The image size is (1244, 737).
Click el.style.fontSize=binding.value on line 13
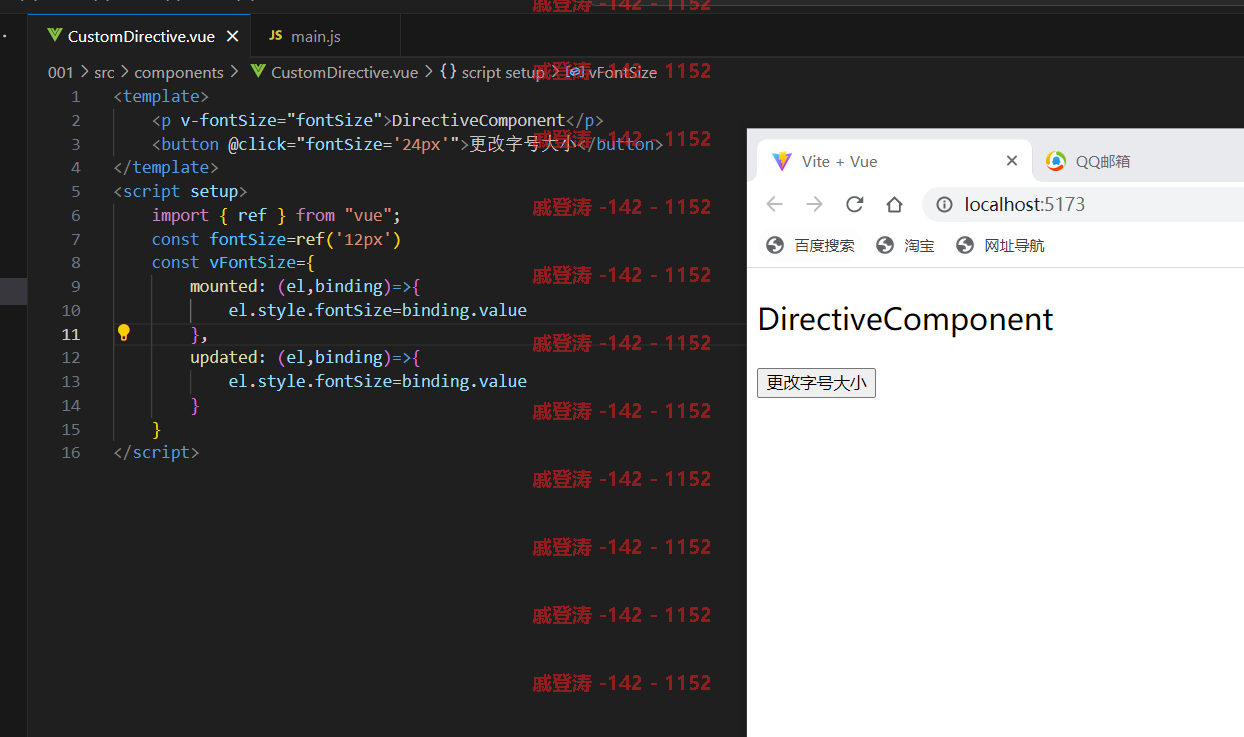tap(377, 381)
